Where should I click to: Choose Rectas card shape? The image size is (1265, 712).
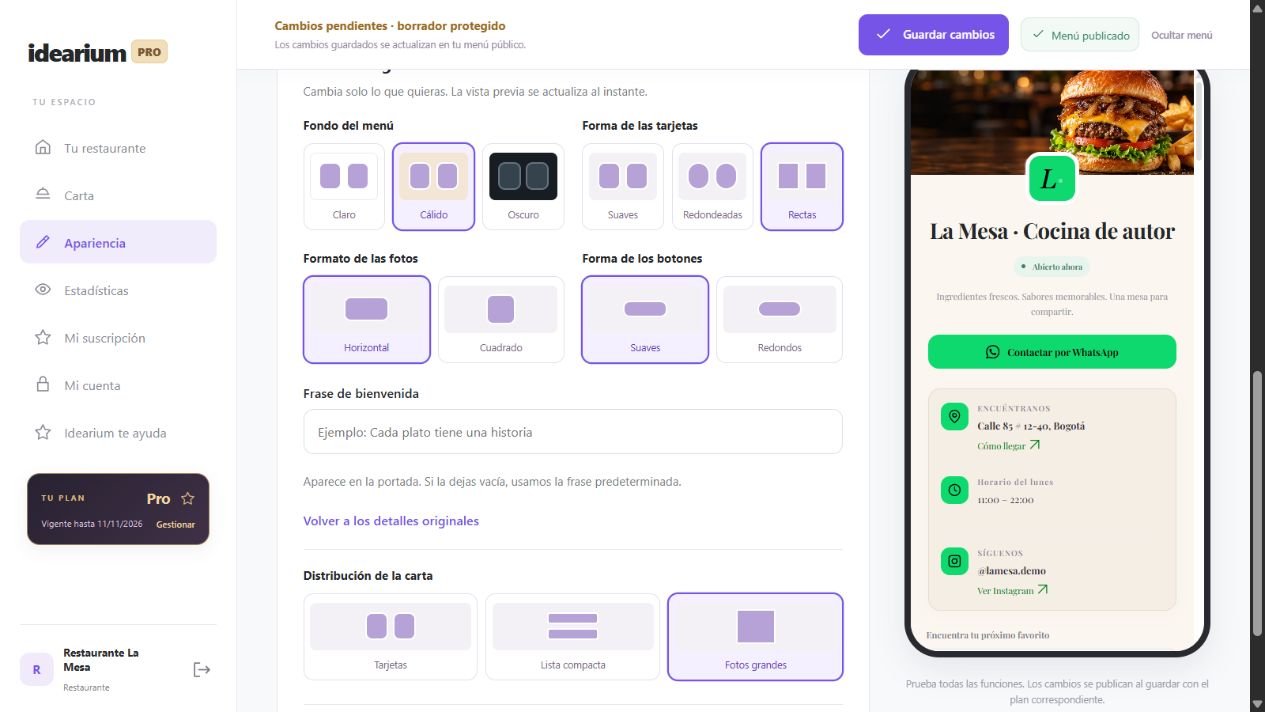pos(802,187)
